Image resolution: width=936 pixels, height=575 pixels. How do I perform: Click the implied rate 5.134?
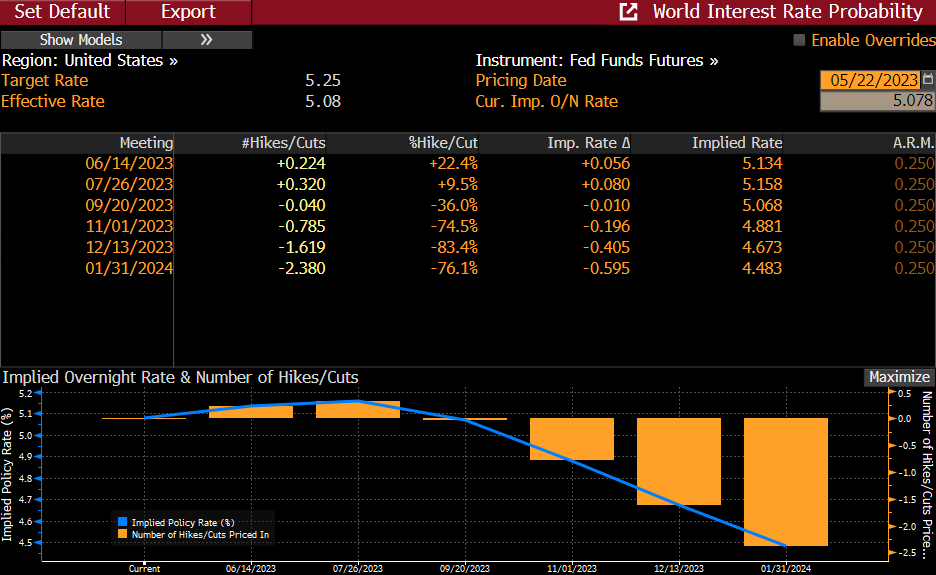[762, 163]
